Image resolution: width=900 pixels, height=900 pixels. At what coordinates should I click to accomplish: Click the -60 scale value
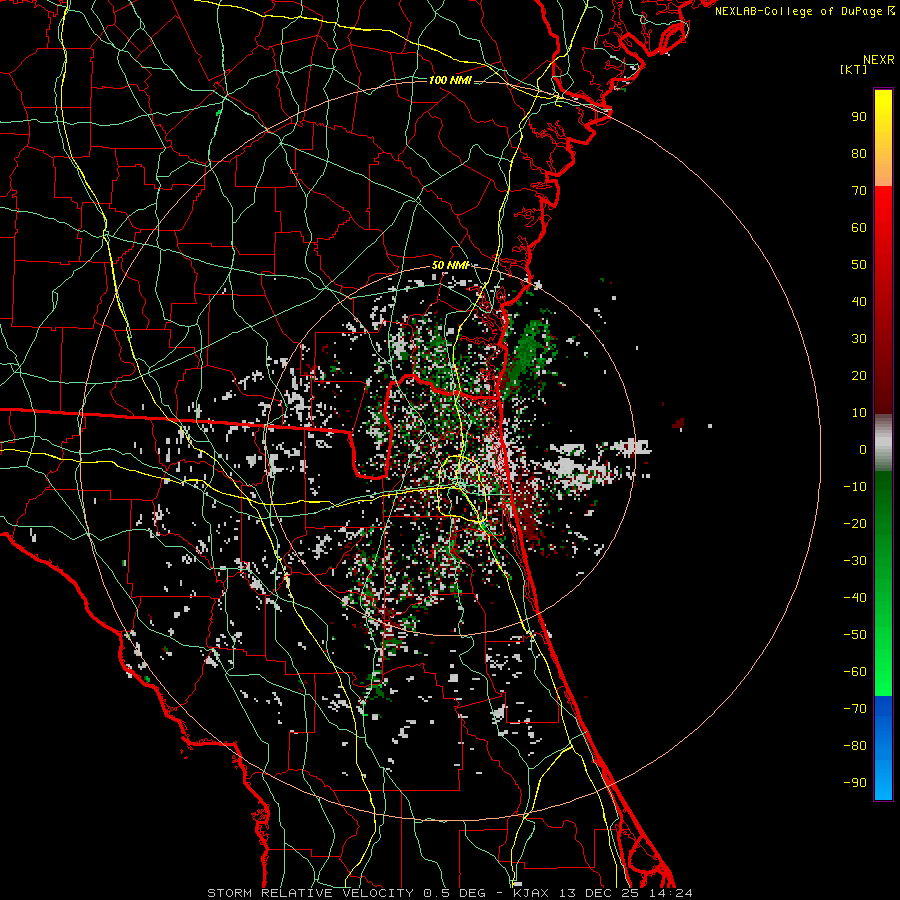click(855, 672)
